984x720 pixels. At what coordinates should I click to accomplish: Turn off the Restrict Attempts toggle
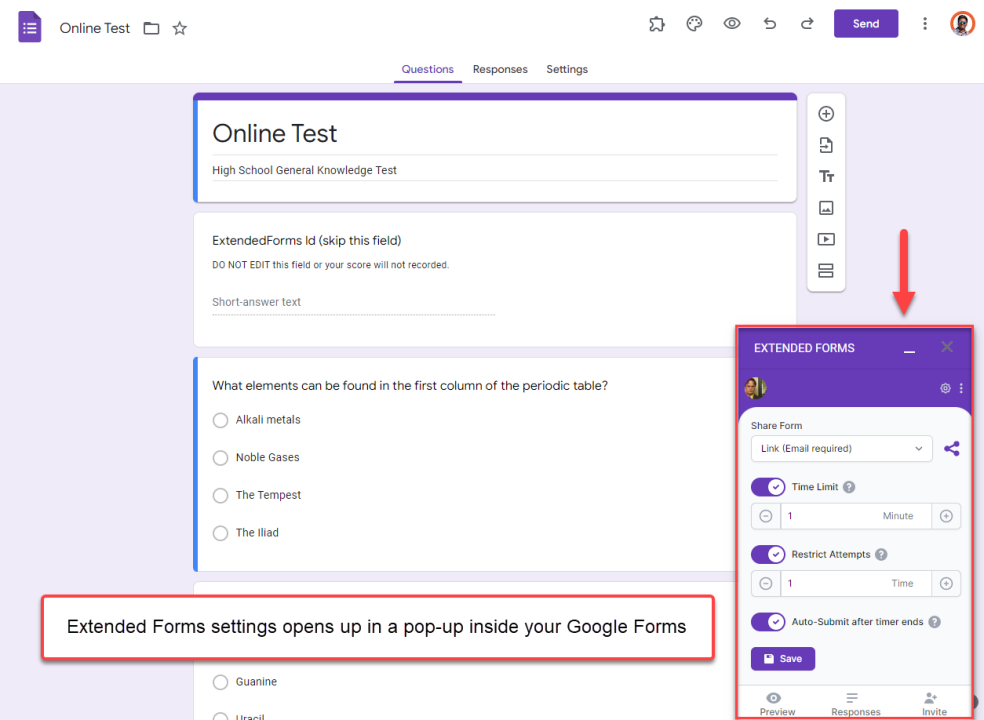pyautogui.click(x=768, y=554)
